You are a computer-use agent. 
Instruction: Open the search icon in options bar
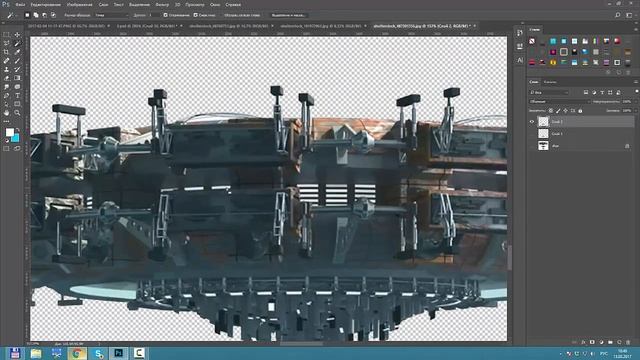pyautogui.click(x=618, y=15)
